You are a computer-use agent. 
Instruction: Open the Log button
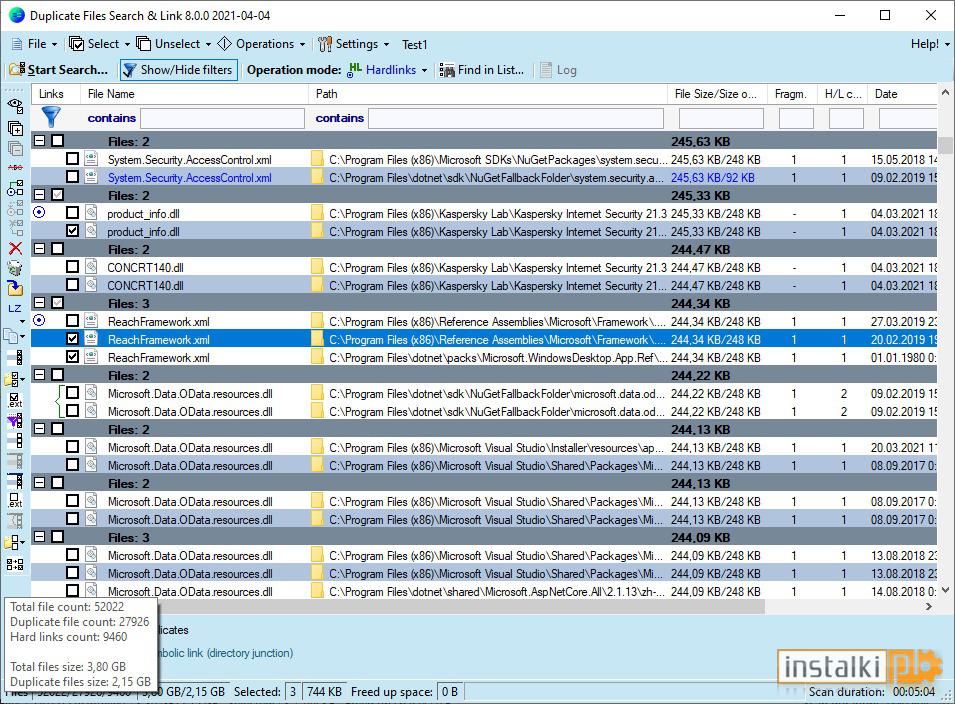[x=558, y=70]
